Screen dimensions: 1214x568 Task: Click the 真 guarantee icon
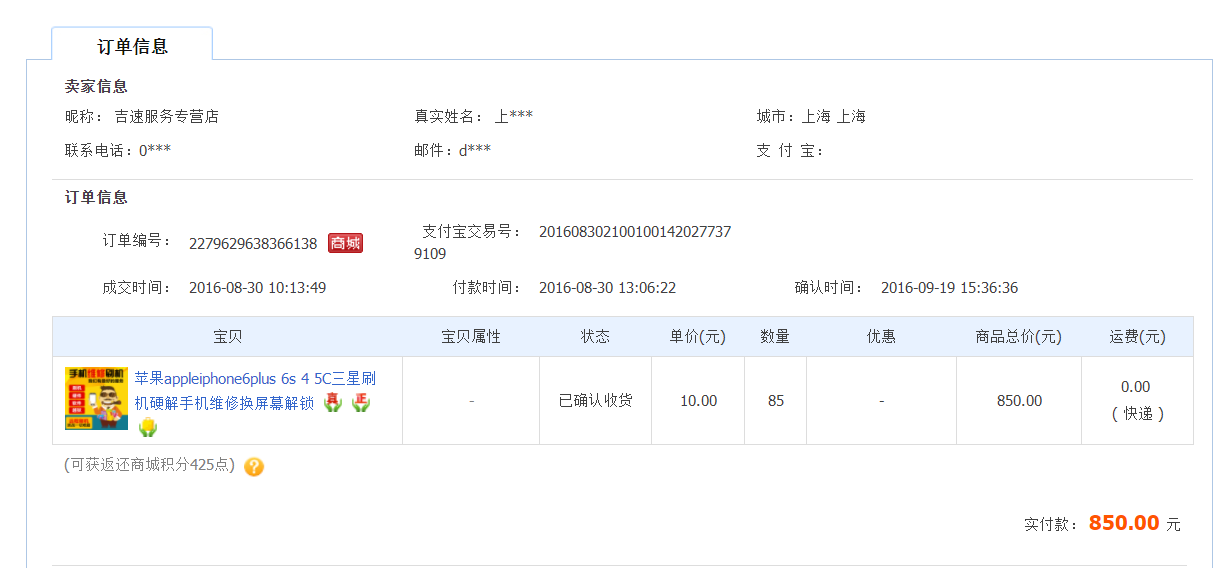click(x=333, y=403)
